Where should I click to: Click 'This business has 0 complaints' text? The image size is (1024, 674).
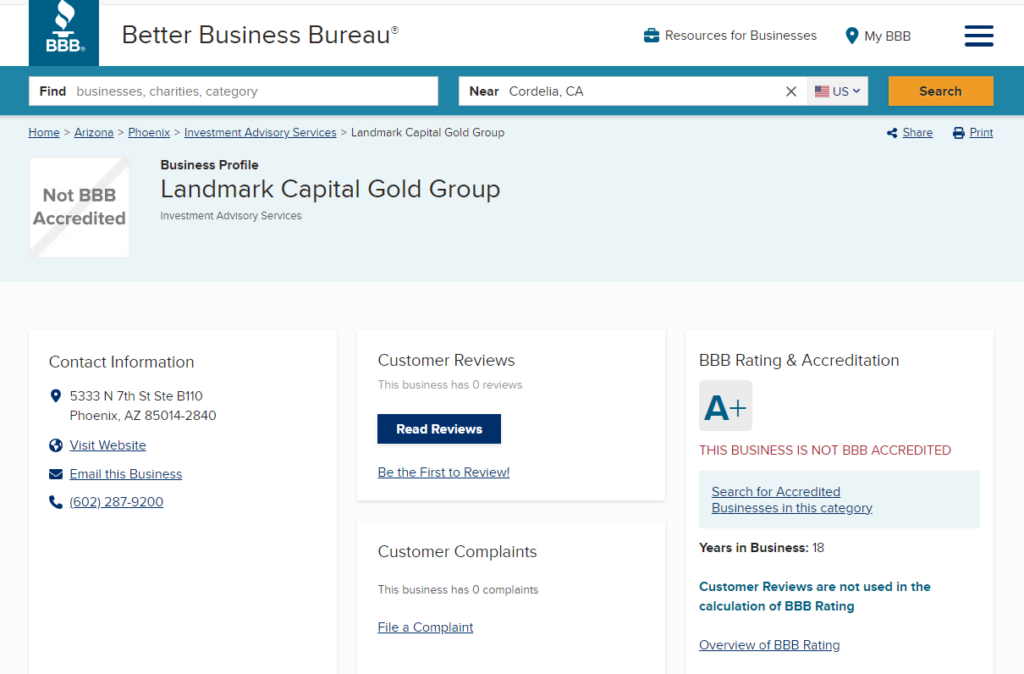(458, 590)
